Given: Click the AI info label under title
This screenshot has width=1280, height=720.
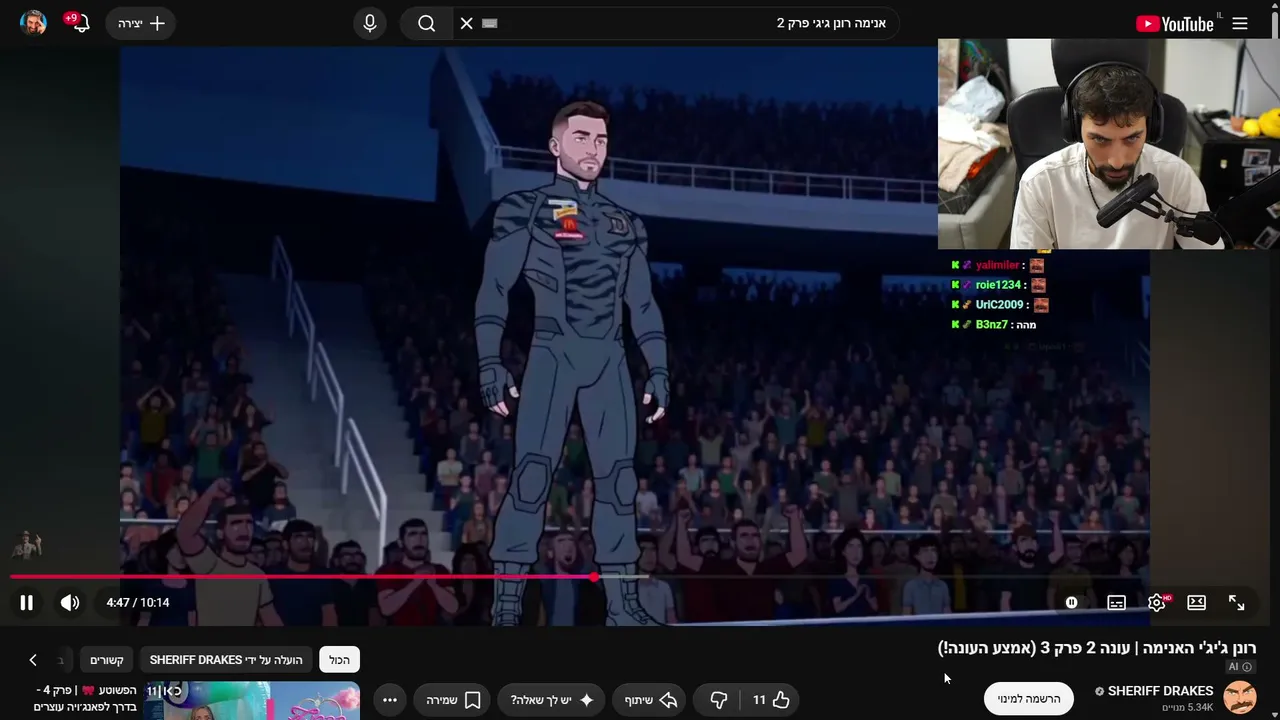Looking at the screenshot, I should click(1240, 667).
